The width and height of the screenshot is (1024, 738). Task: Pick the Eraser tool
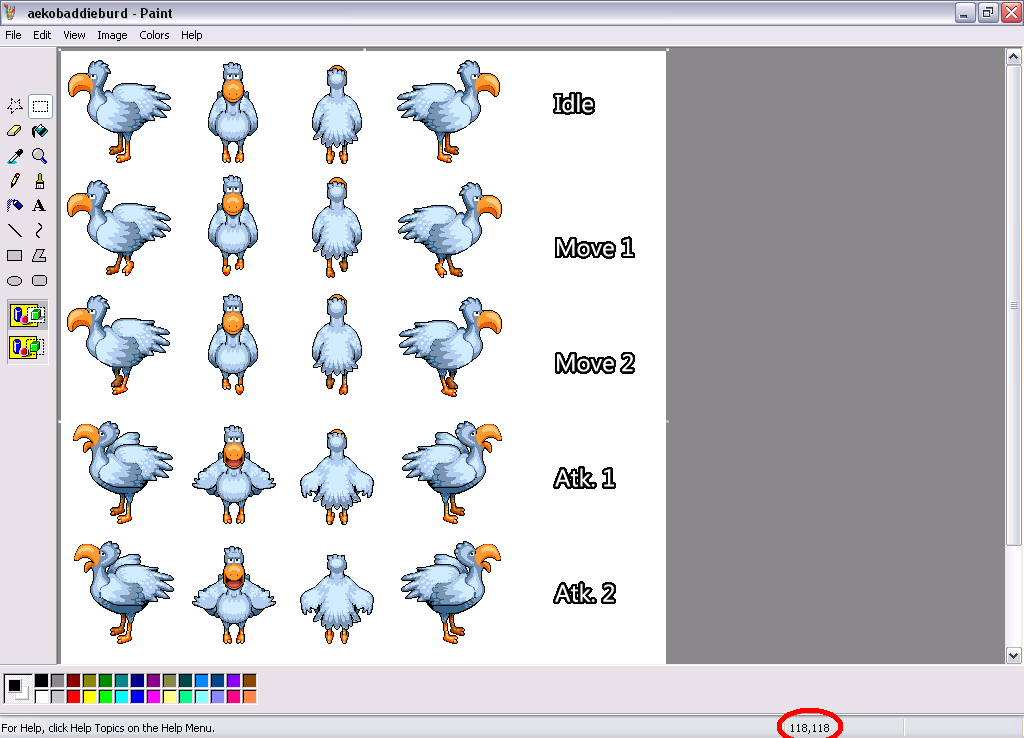coord(15,130)
